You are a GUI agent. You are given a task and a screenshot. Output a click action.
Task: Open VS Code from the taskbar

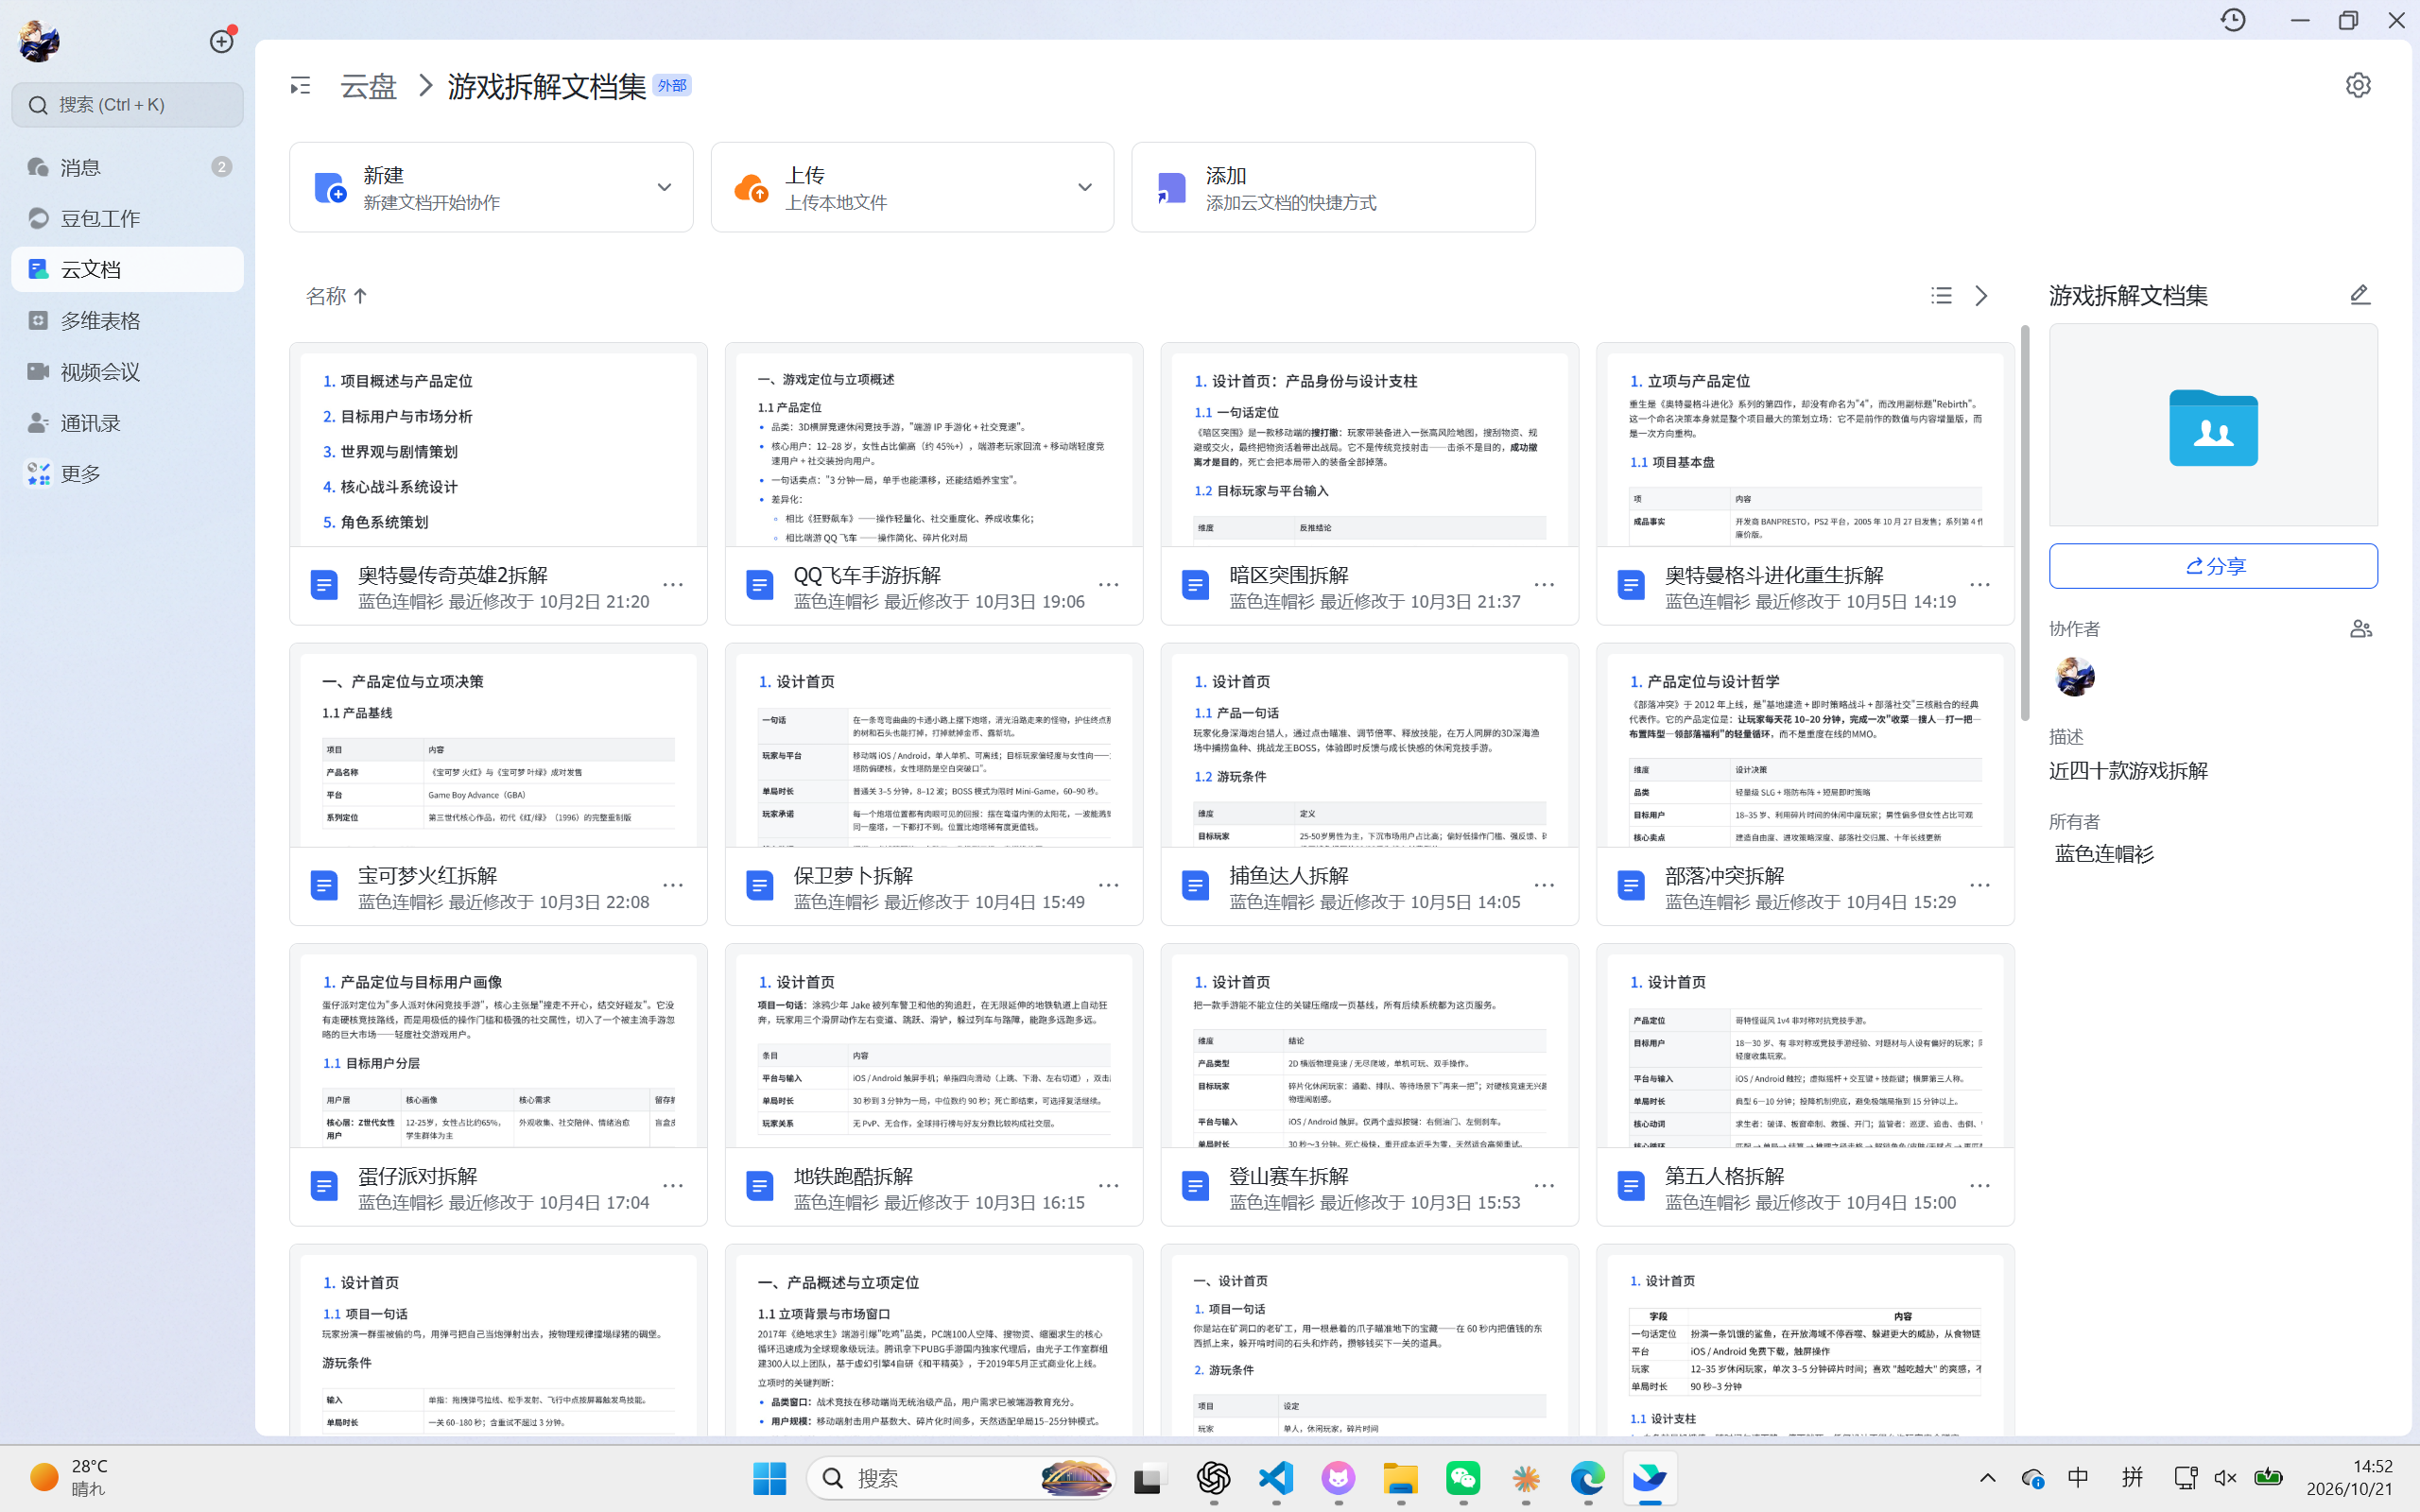coord(1276,1478)
